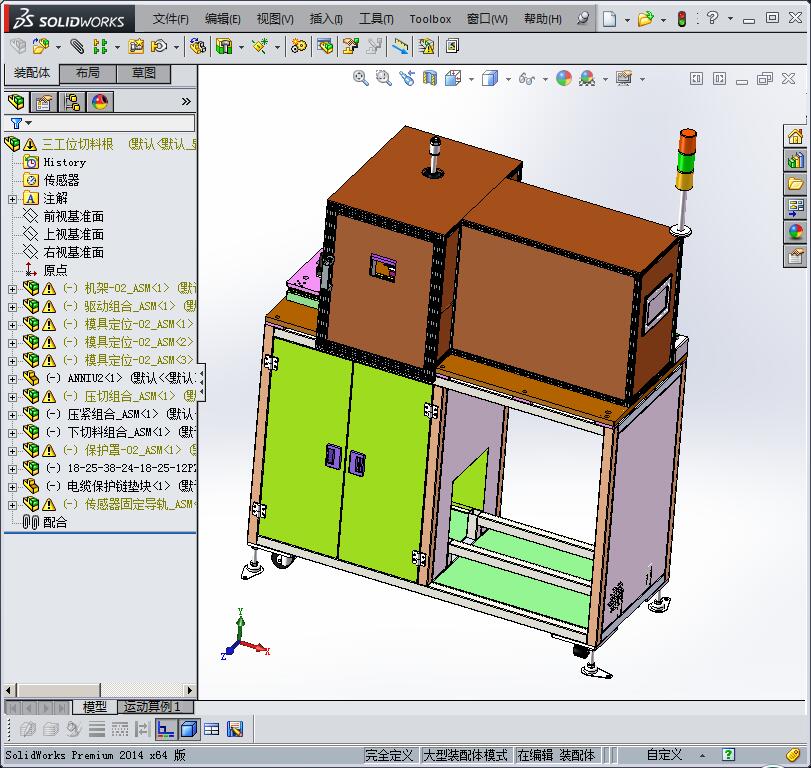Open the 文件(F) menu
811x768 pixels.
(170, 19)
